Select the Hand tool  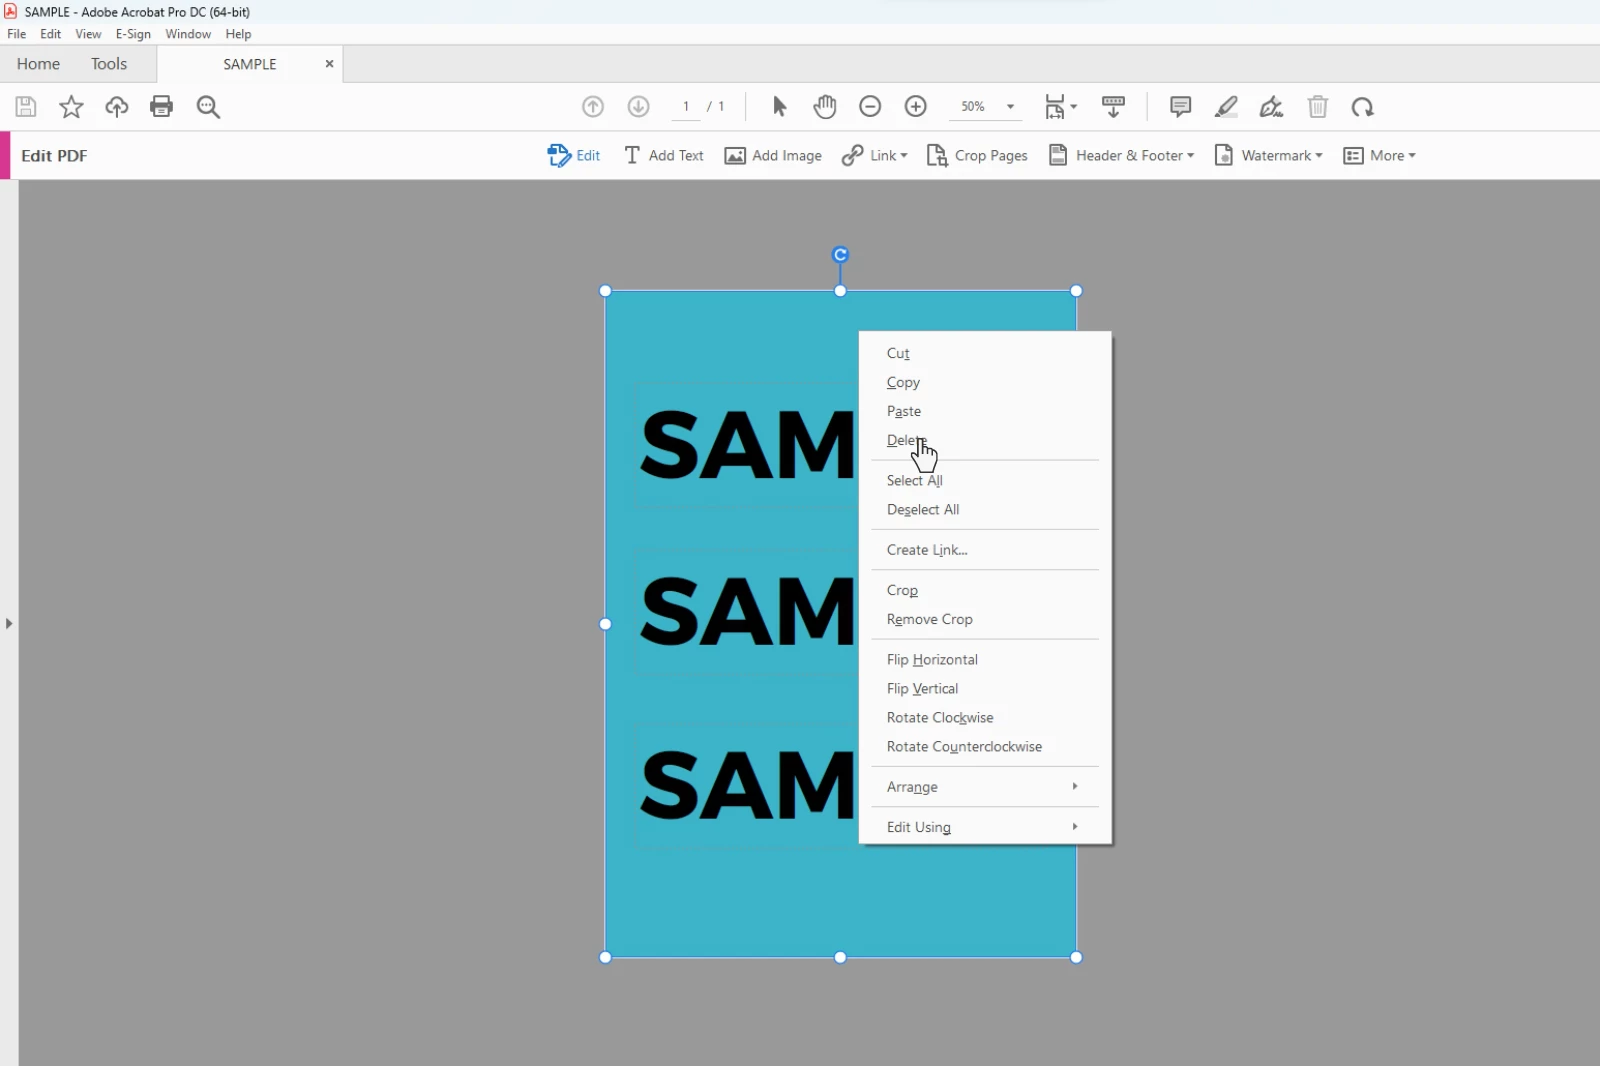pyautogui.click(x=825, y=106)
